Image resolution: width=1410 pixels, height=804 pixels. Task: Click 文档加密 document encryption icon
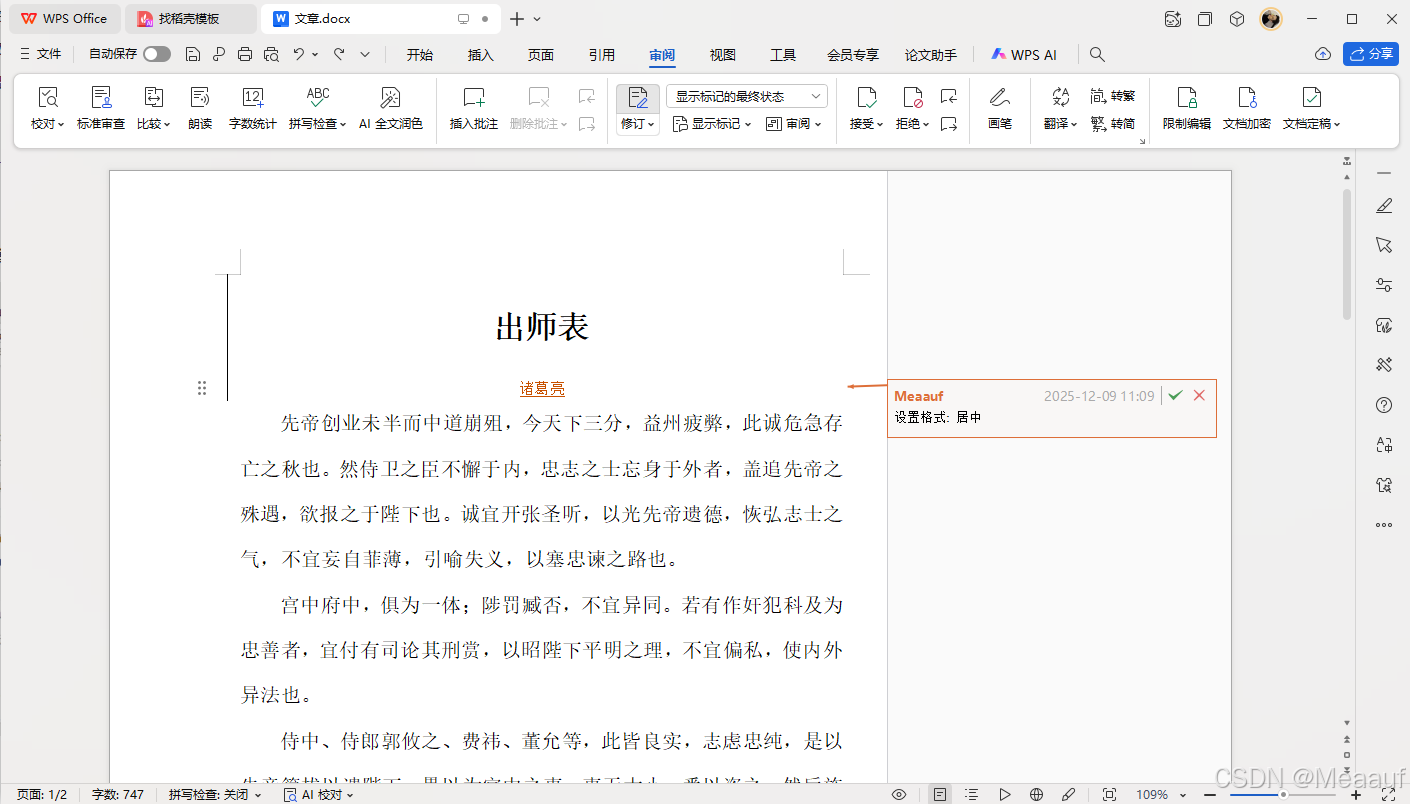[1247, 97]
